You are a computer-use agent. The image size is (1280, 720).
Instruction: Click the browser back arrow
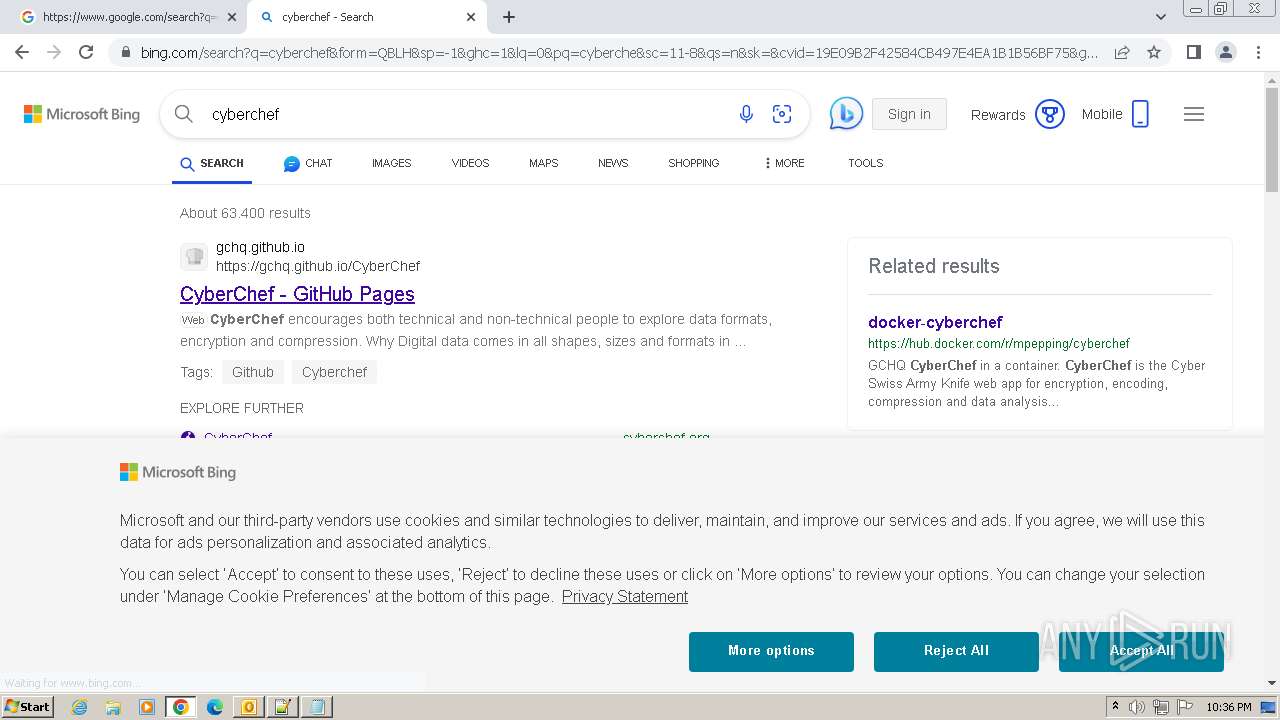[x=22, y=52]
